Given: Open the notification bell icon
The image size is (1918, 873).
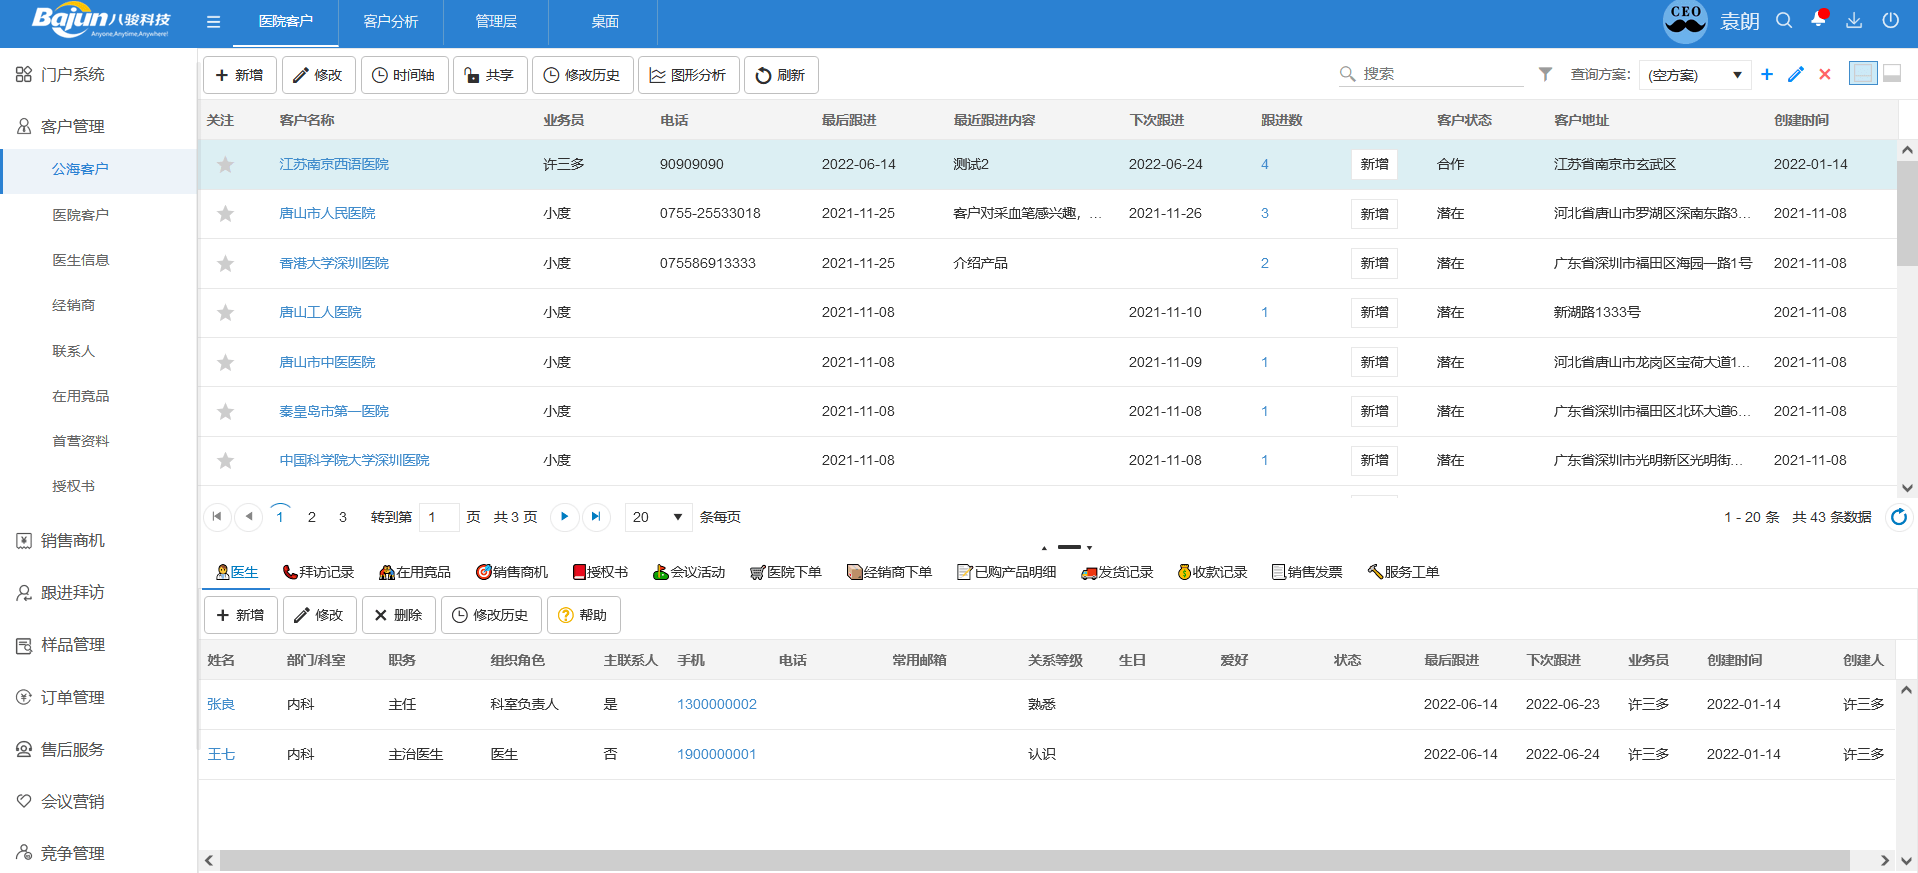Looking at the screenshot, I should (x=1818, y=20).
